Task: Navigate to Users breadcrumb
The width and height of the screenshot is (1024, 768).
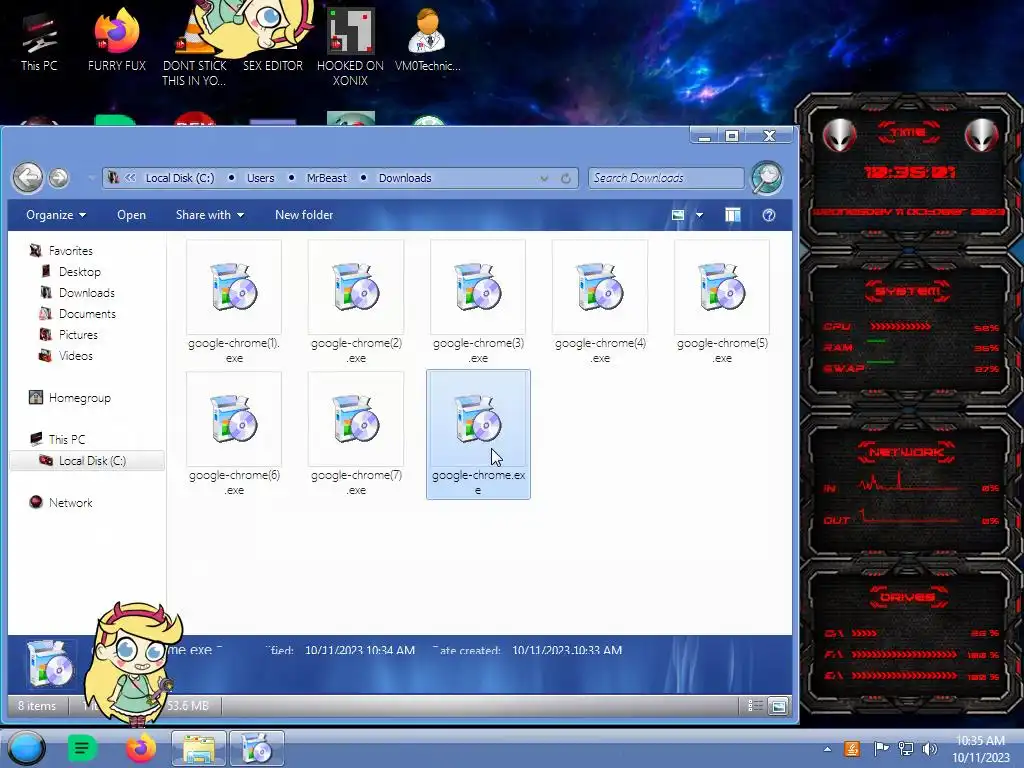Action: coord(261,178)
